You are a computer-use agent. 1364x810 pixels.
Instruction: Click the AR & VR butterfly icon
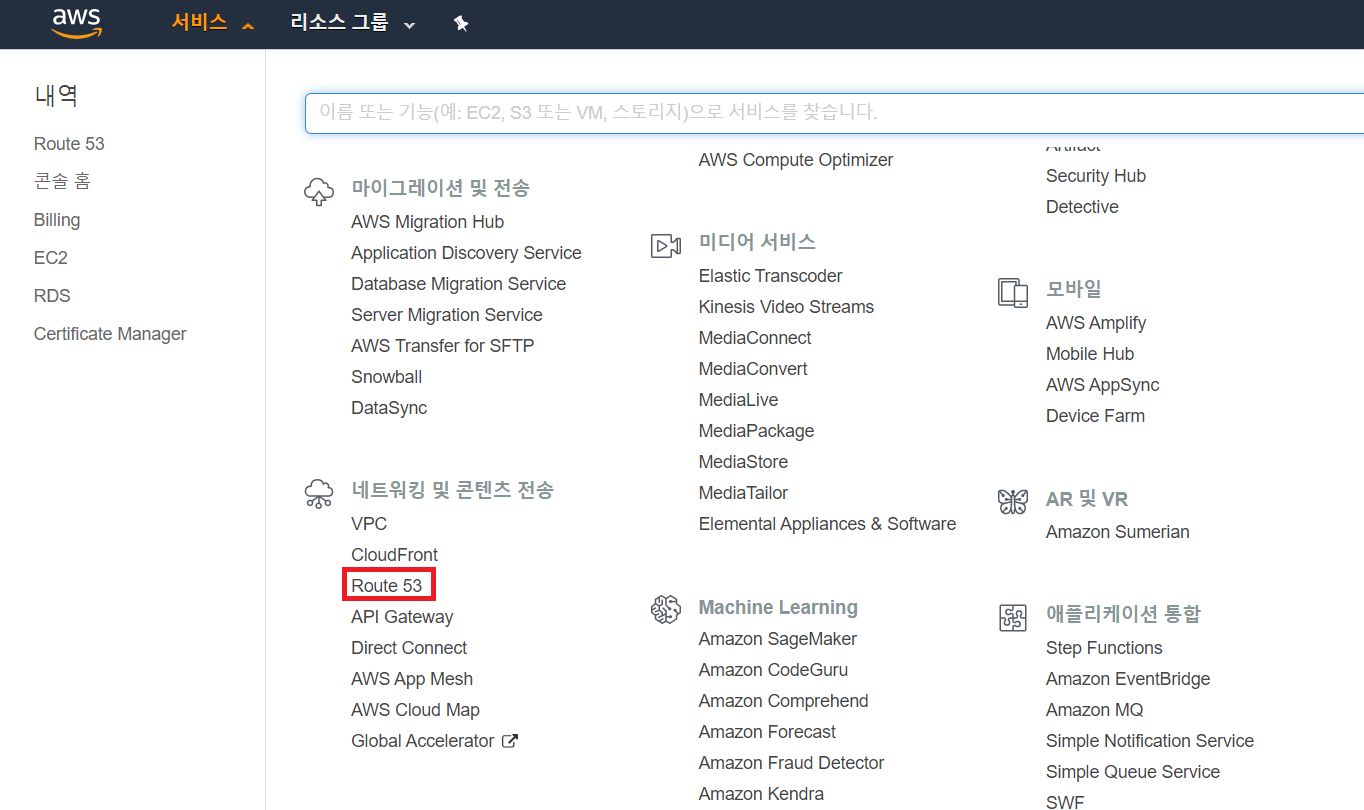[x=1013, y=501]
